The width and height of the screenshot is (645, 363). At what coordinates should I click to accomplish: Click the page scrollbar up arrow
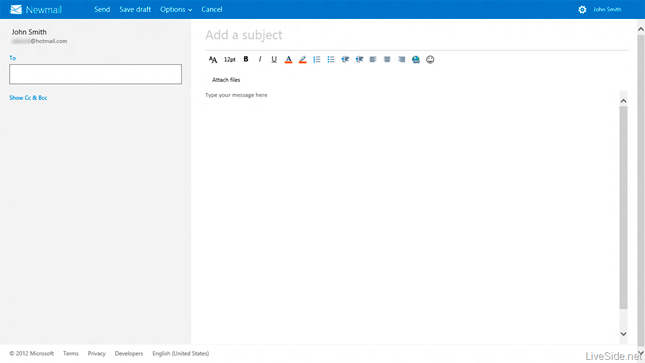pos(641,29)
